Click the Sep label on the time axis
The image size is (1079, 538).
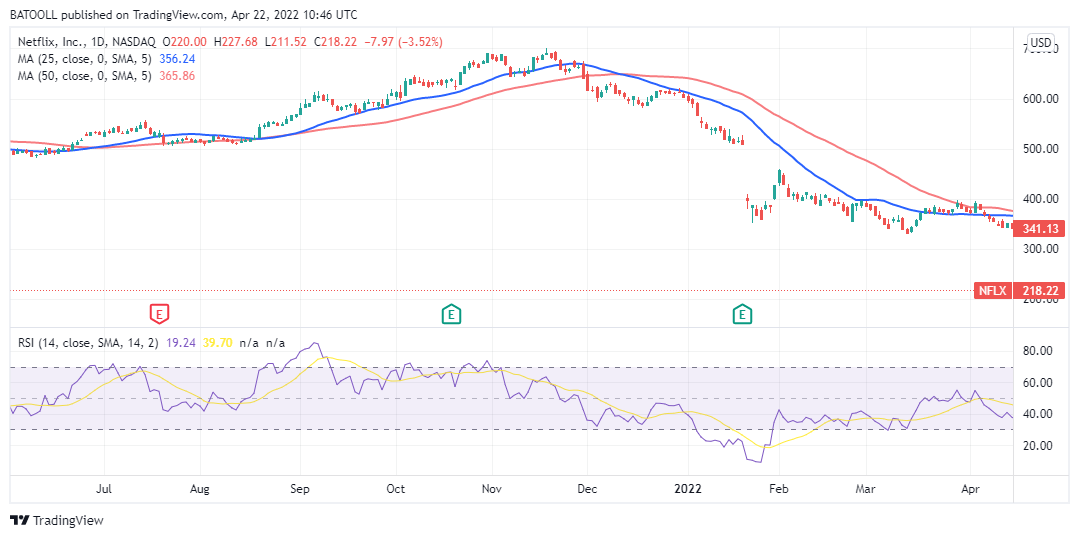tap(301, 489)
